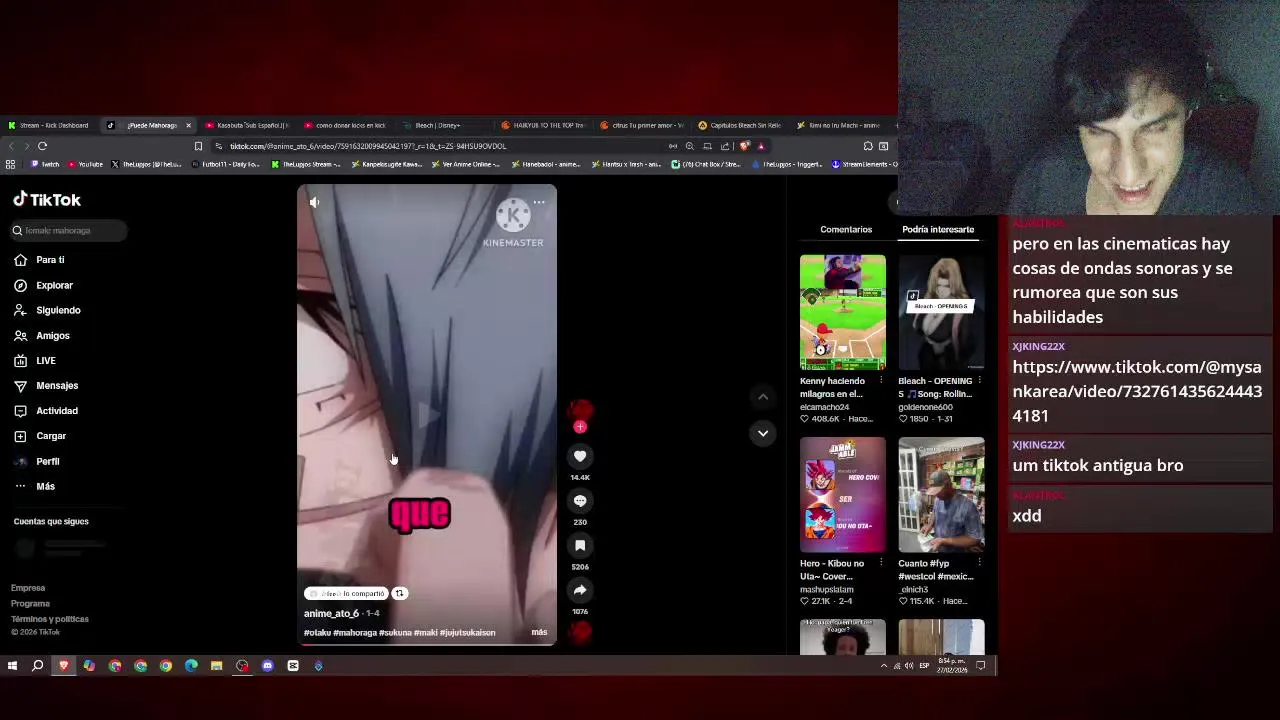The image size is (1280, 720).
Task: Bookmark the video showing 5206 saves
Action: pos(580,545)
